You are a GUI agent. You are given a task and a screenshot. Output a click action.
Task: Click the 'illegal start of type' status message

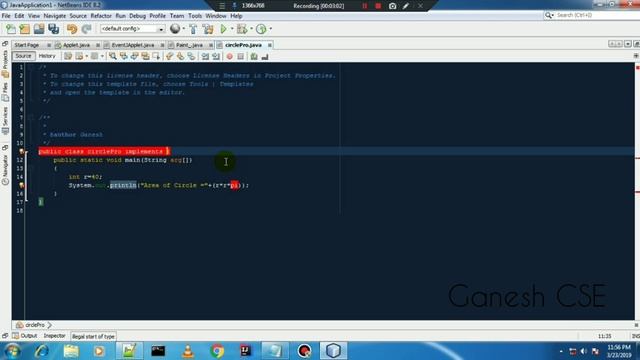tap(93, 336)
